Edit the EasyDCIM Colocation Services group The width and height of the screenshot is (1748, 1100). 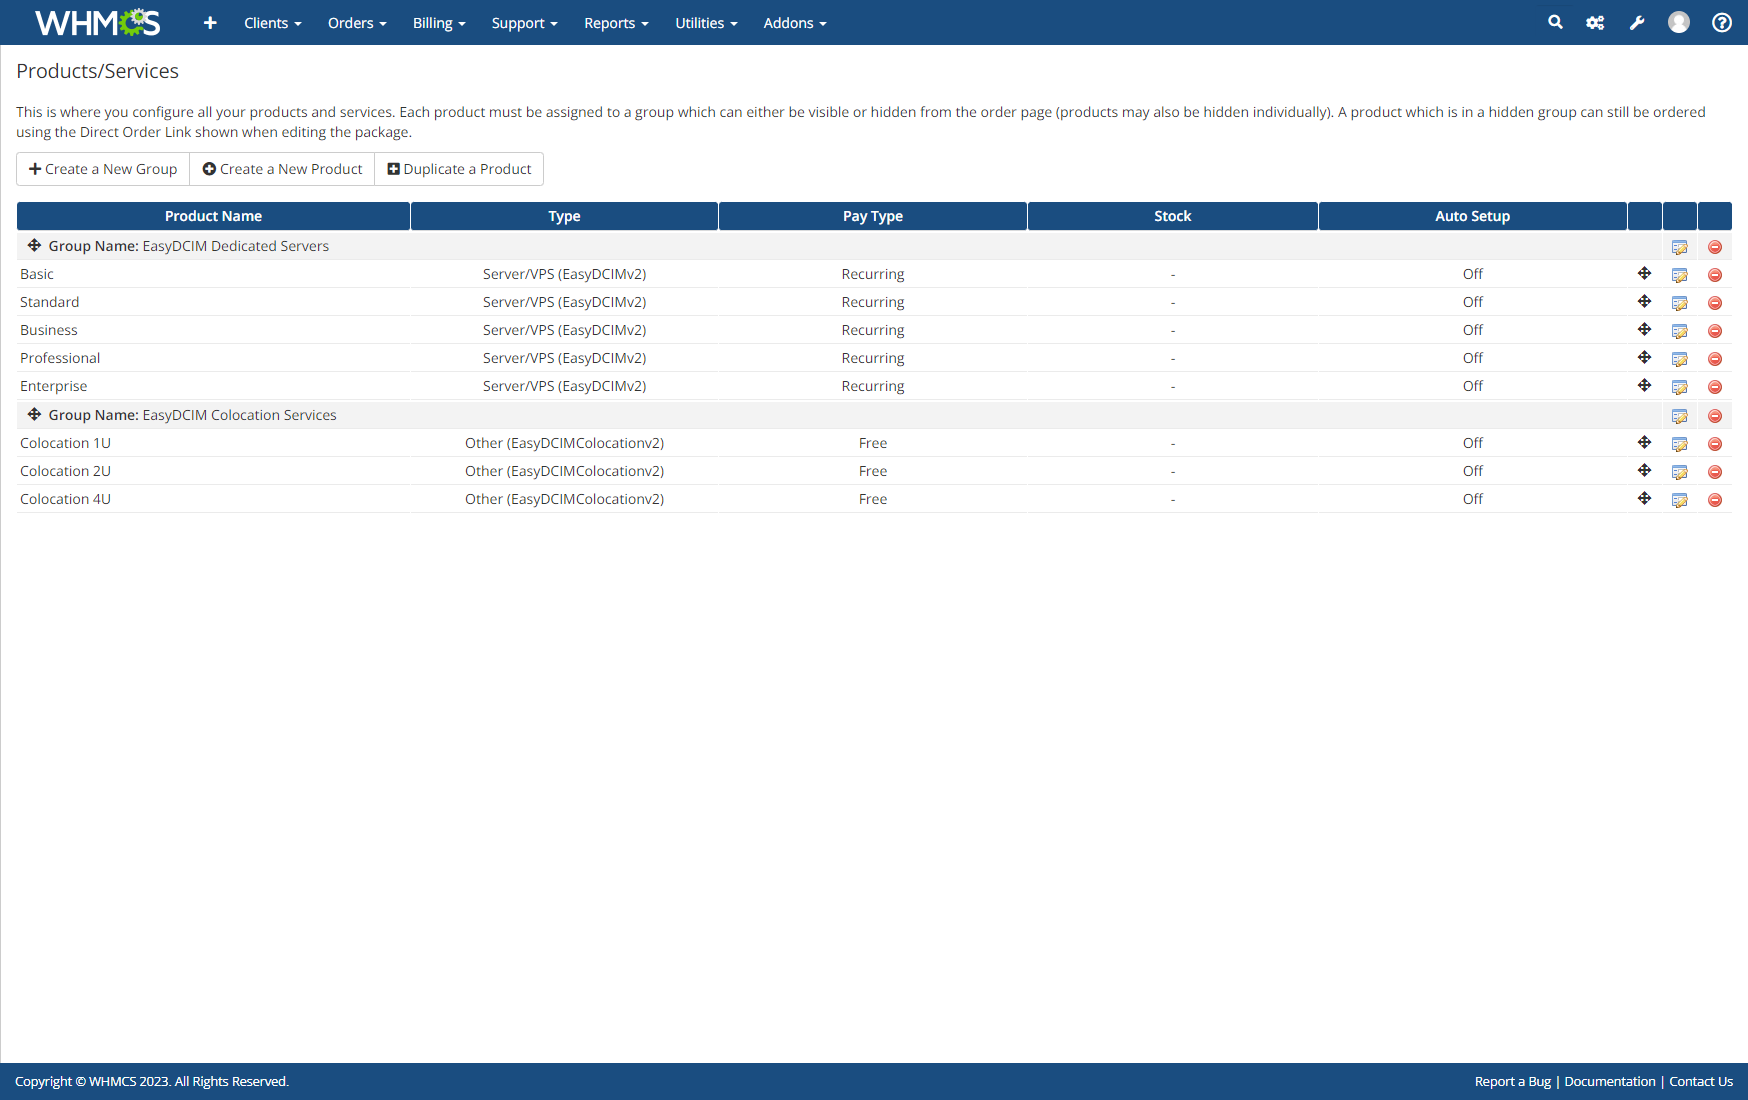click(1680, 416)
